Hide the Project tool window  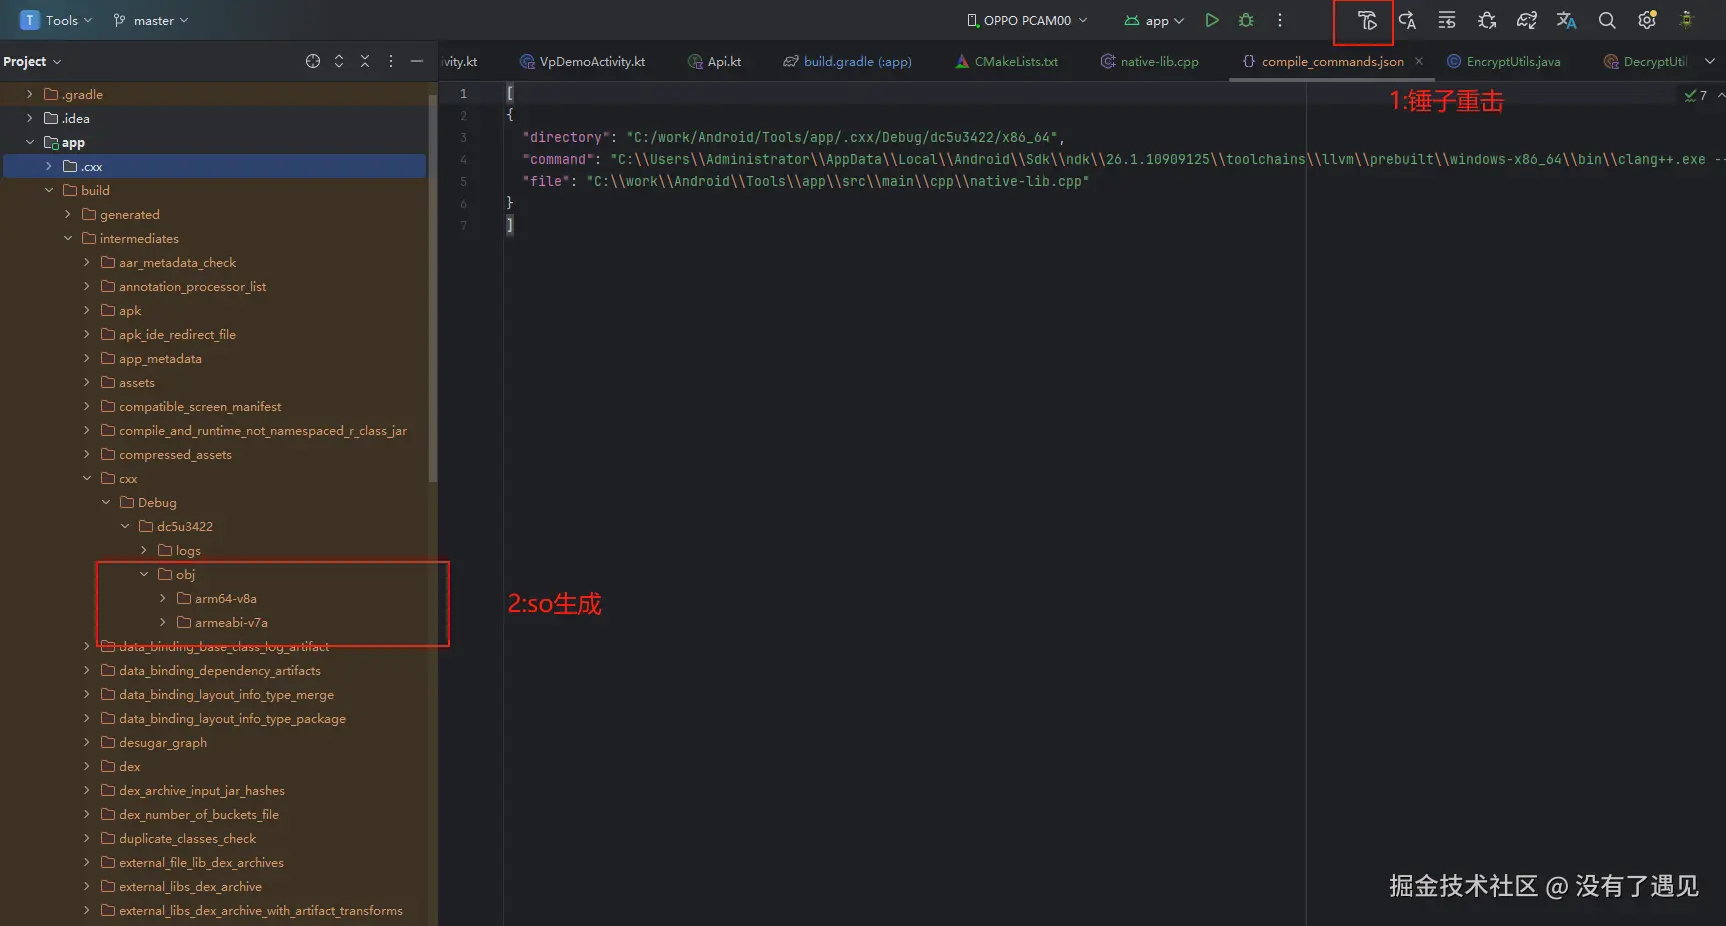417,61
